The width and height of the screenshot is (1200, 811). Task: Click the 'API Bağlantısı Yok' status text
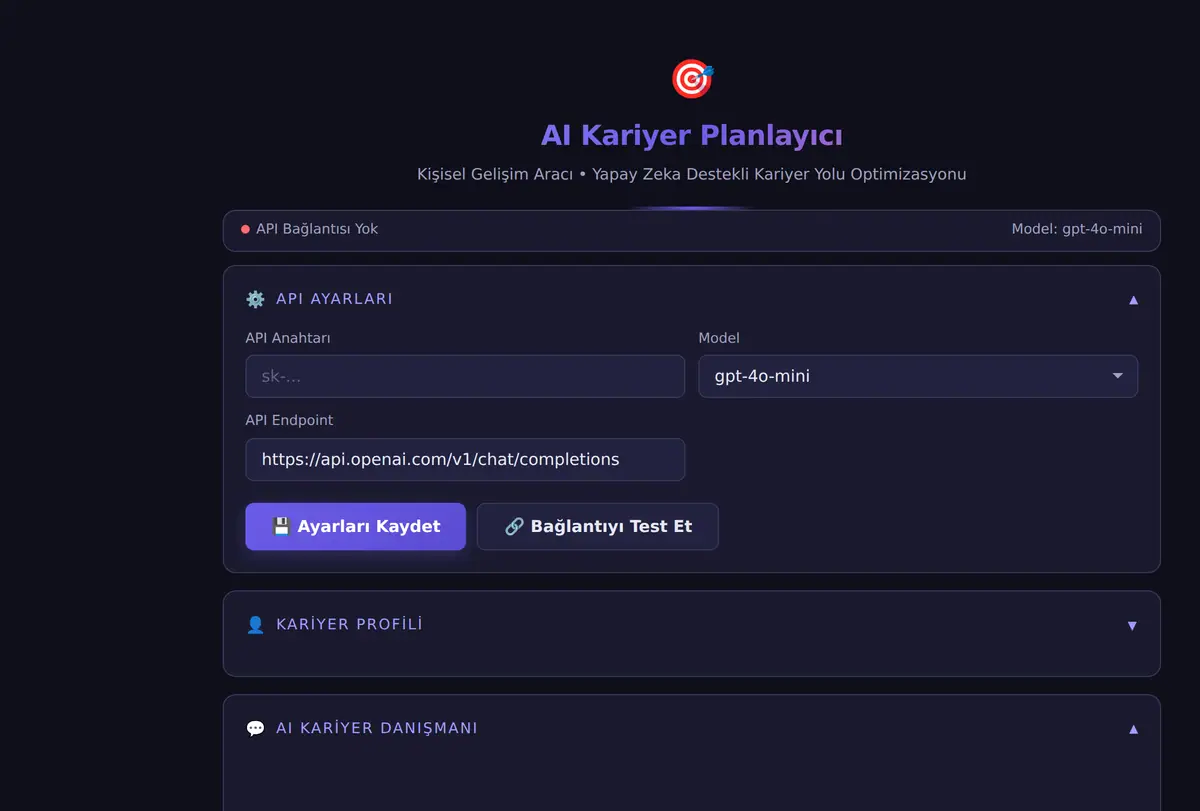[x=317, y=229]
